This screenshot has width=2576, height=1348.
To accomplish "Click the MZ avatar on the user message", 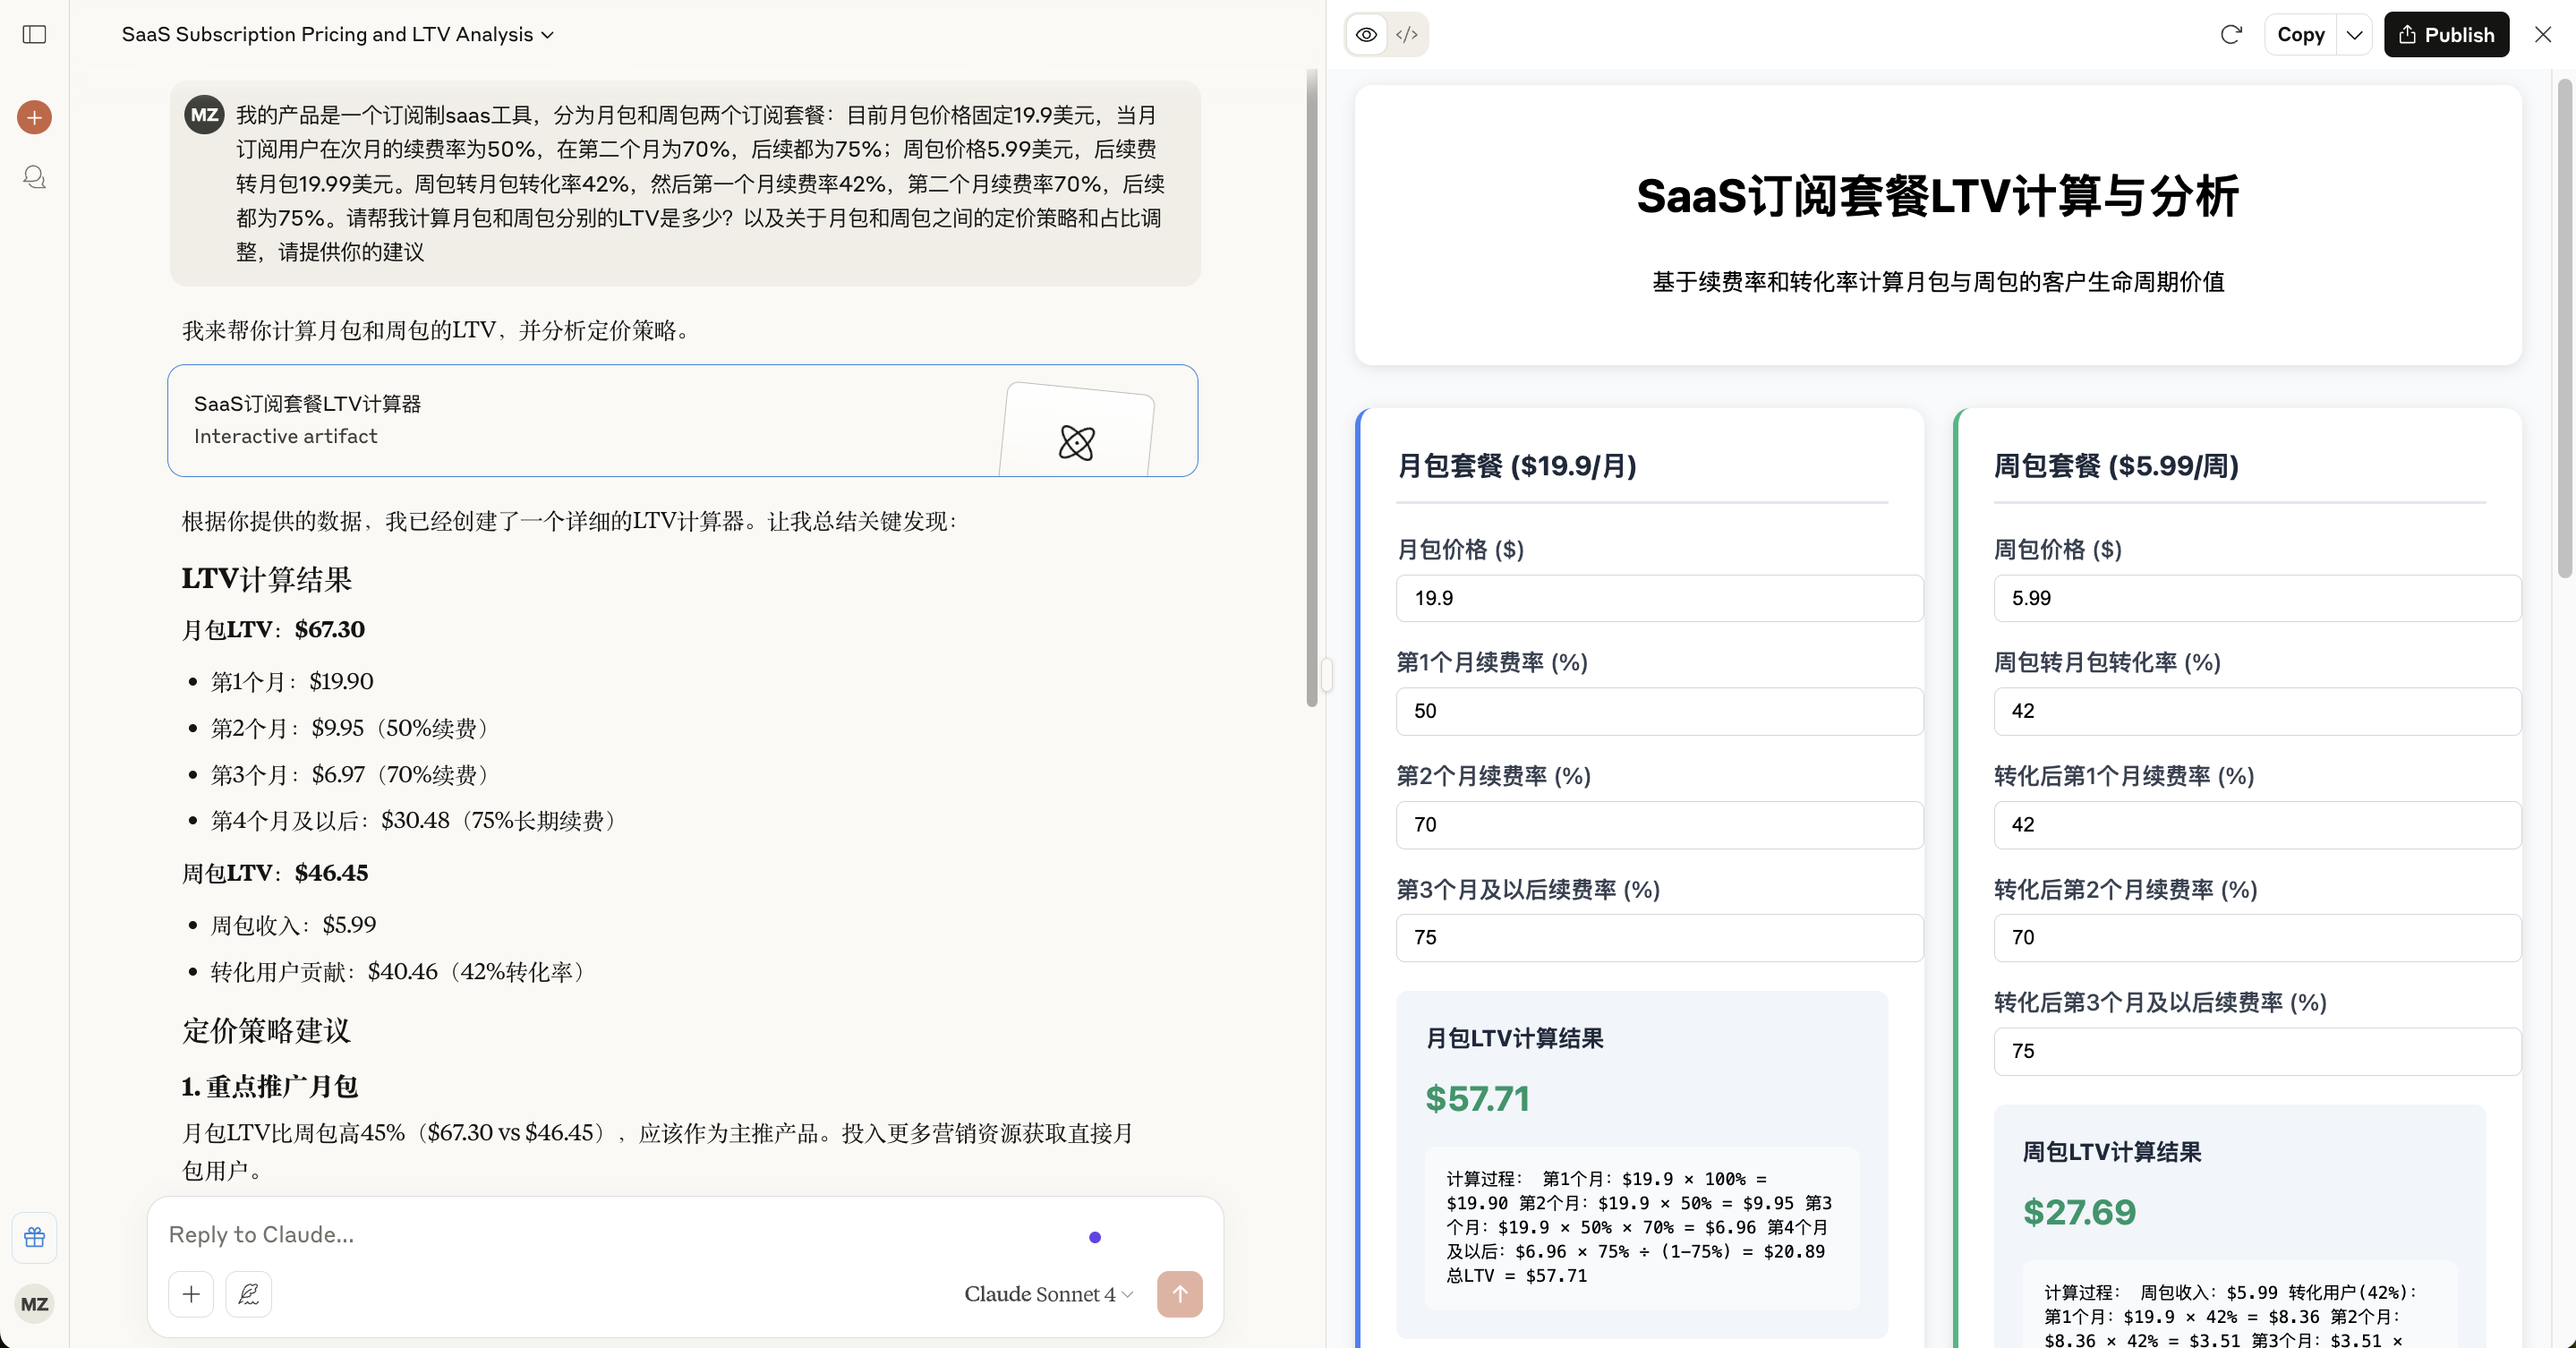I will coord(204,115).
